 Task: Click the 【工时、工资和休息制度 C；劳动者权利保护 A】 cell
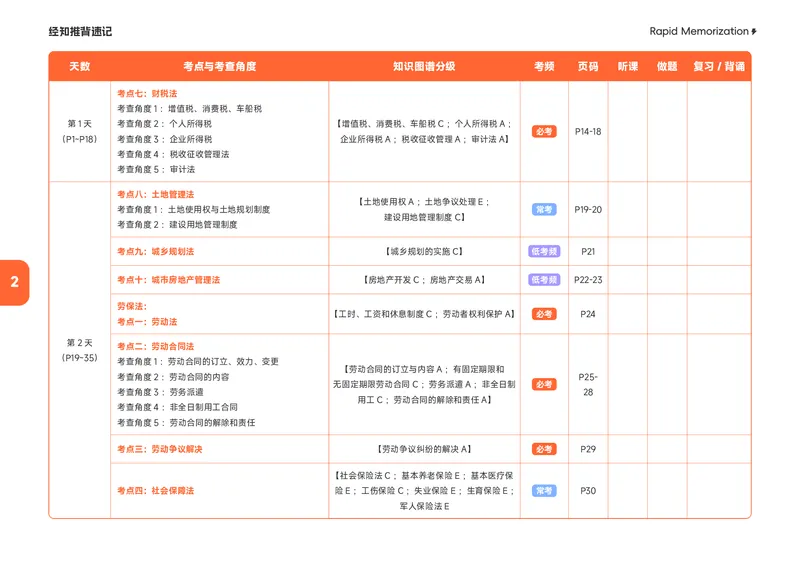[x=424, y=314]
